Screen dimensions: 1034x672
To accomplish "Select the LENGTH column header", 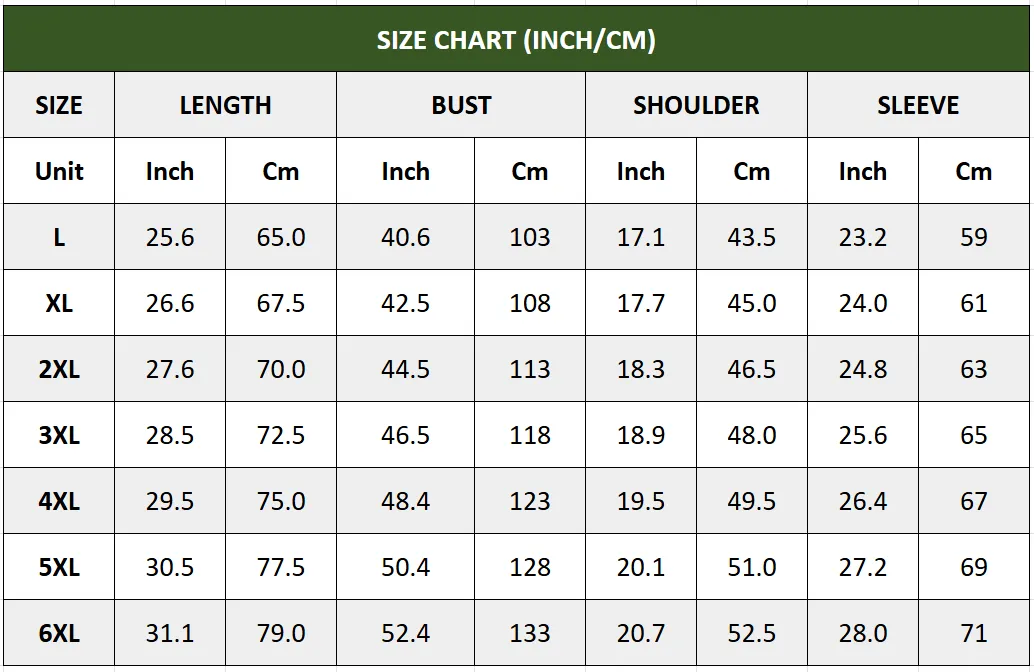I will pyautogui.click(x=226, y=105).
